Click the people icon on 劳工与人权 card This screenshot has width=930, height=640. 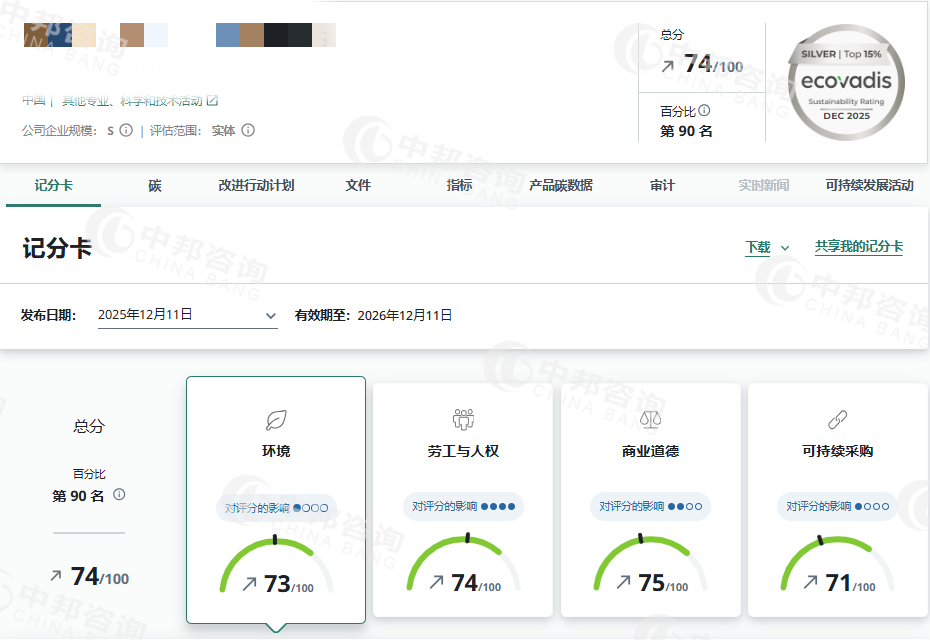(463, 419)
